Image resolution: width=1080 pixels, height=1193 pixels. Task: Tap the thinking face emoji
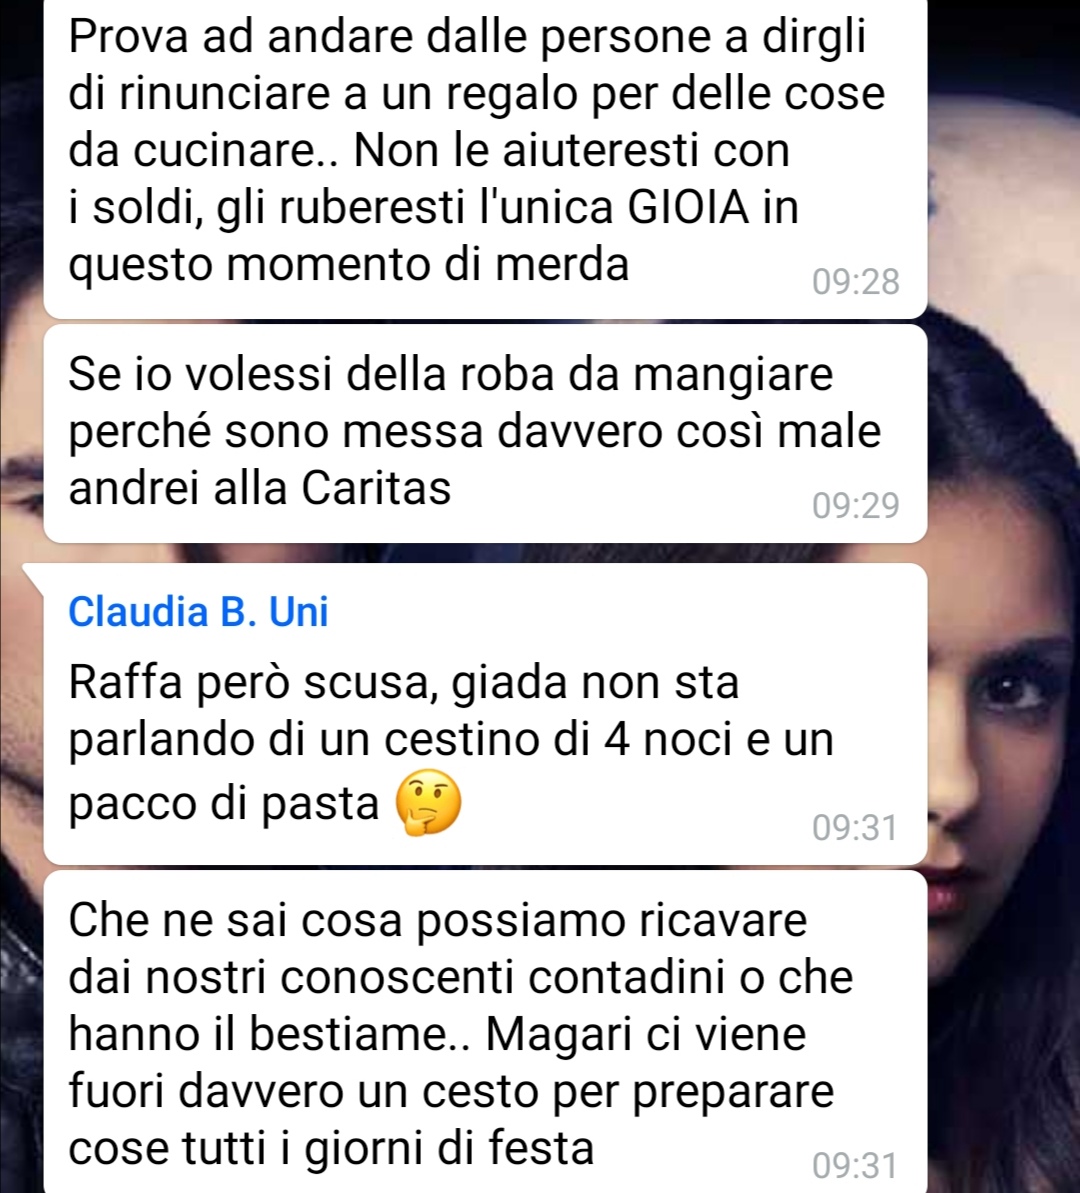pyautogui.click(x=429, y=803)
